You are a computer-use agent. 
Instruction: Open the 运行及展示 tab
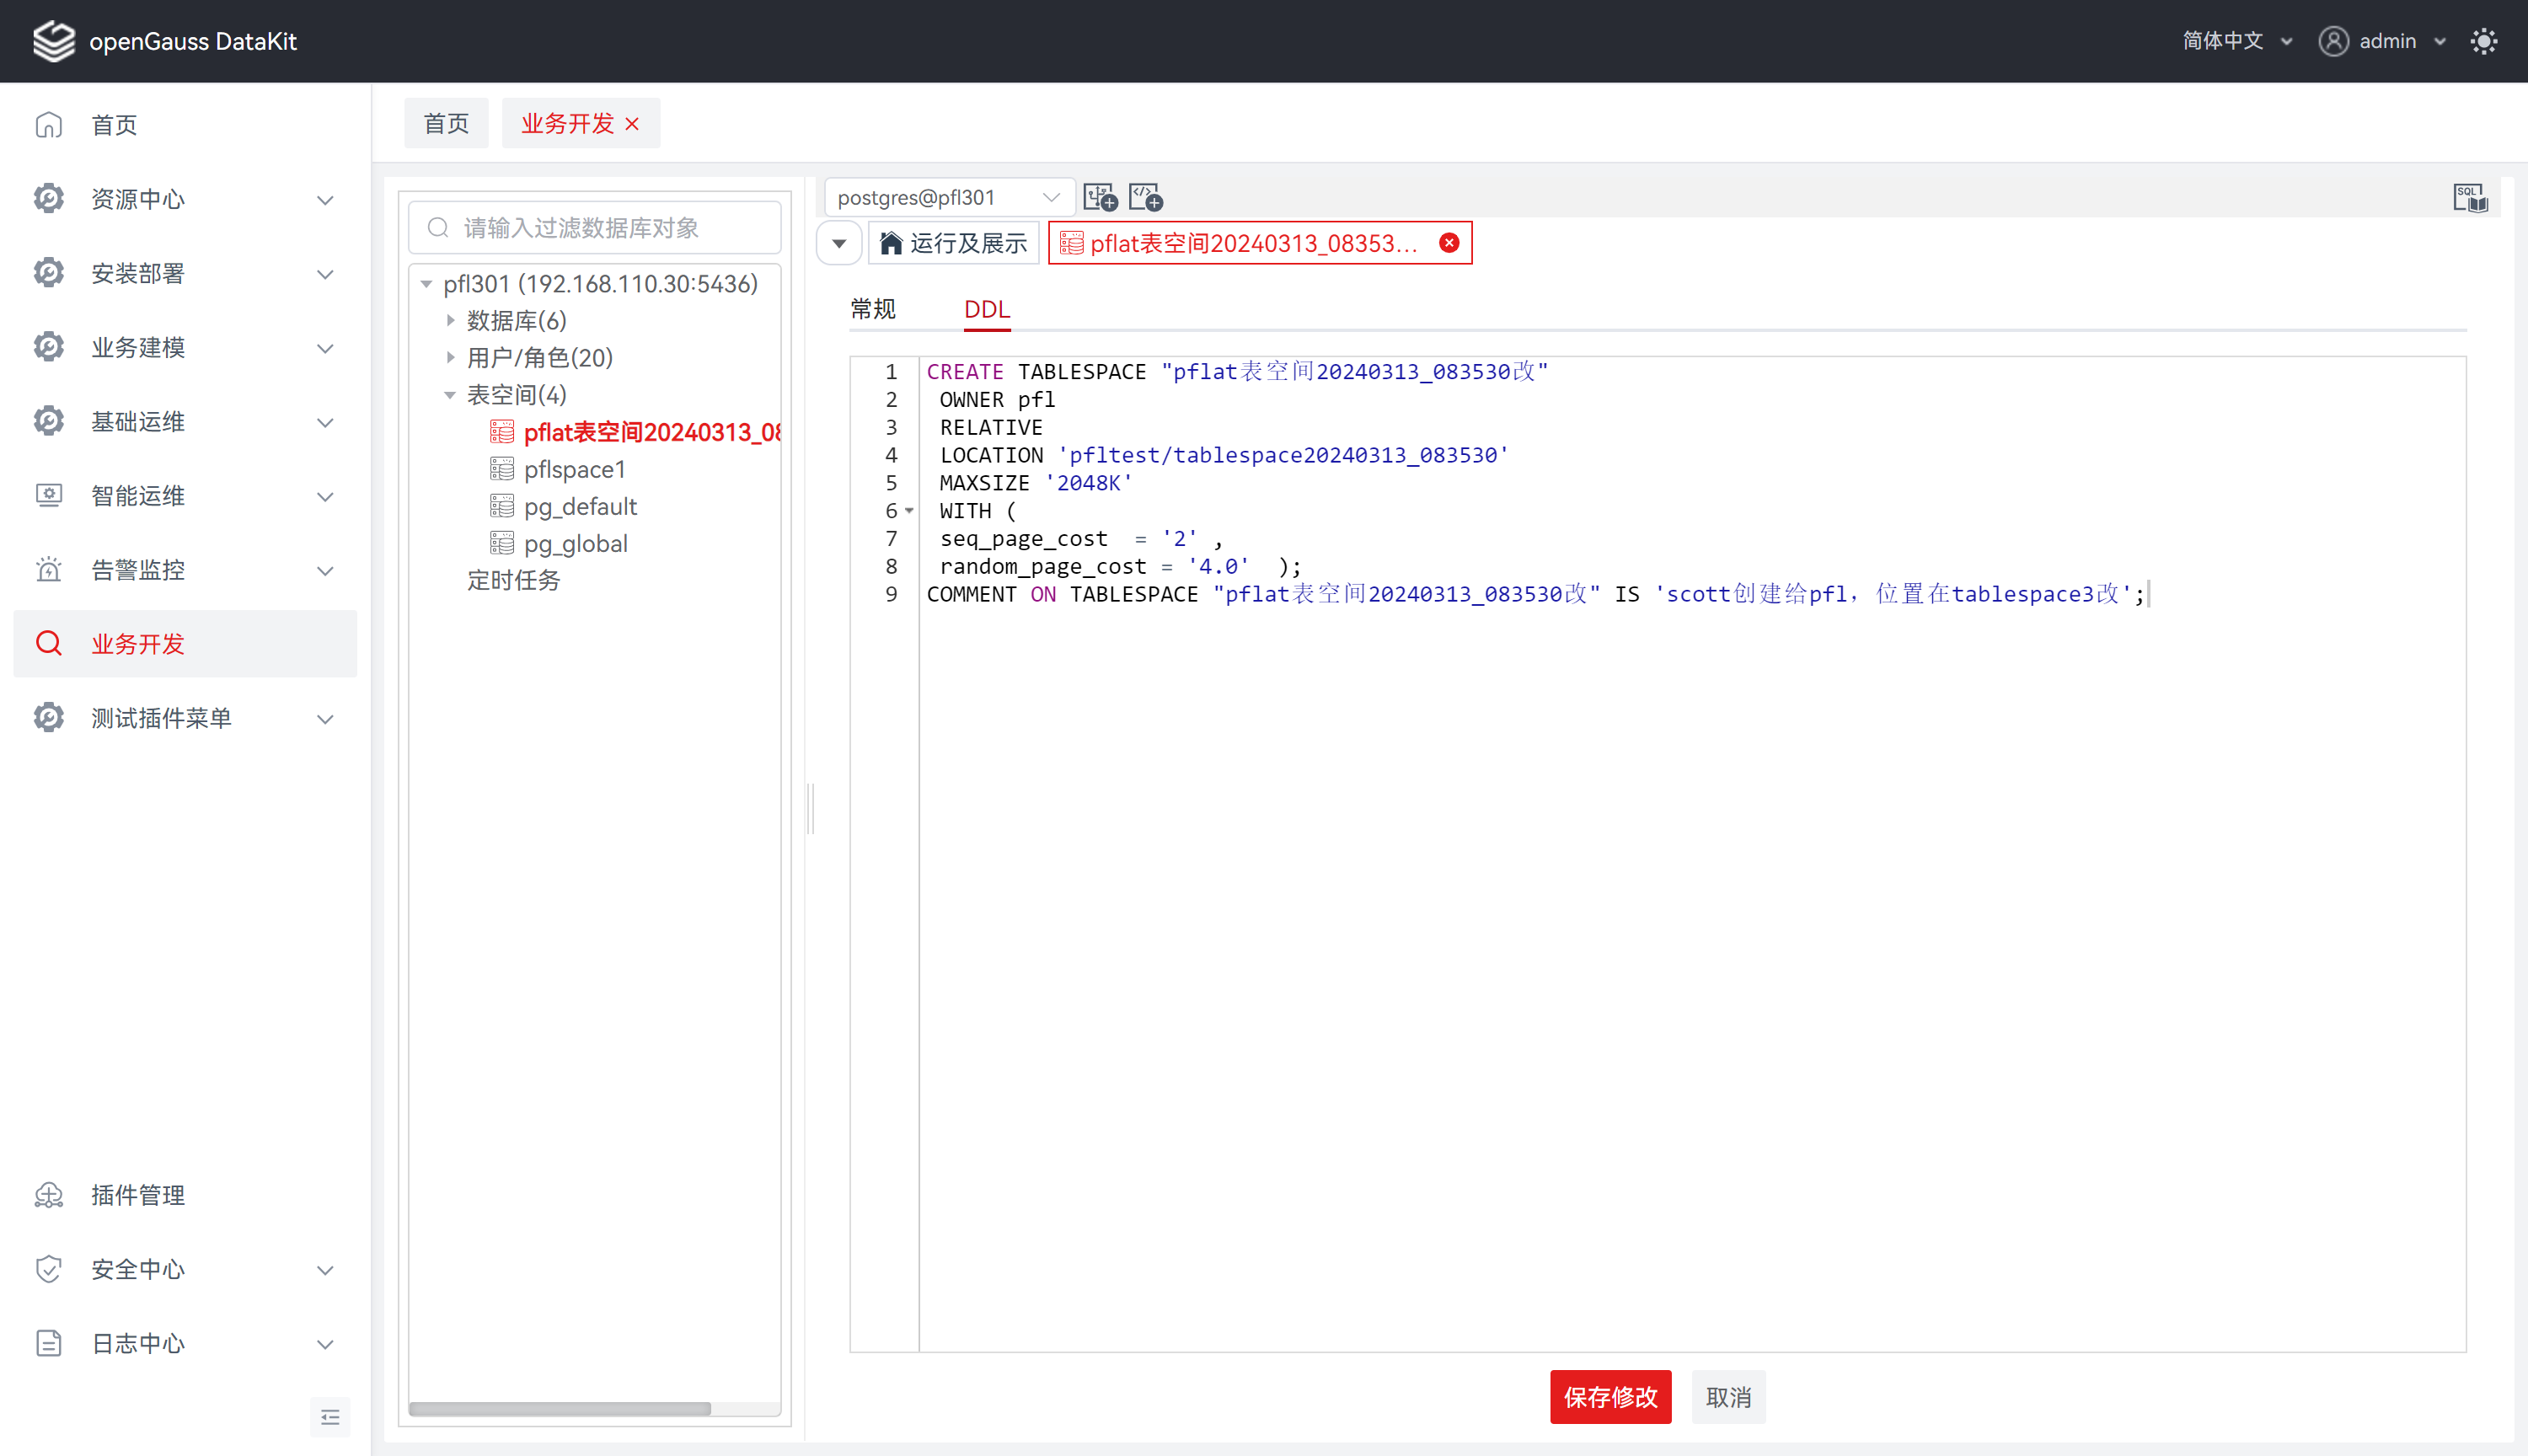[x=954, y=243]
